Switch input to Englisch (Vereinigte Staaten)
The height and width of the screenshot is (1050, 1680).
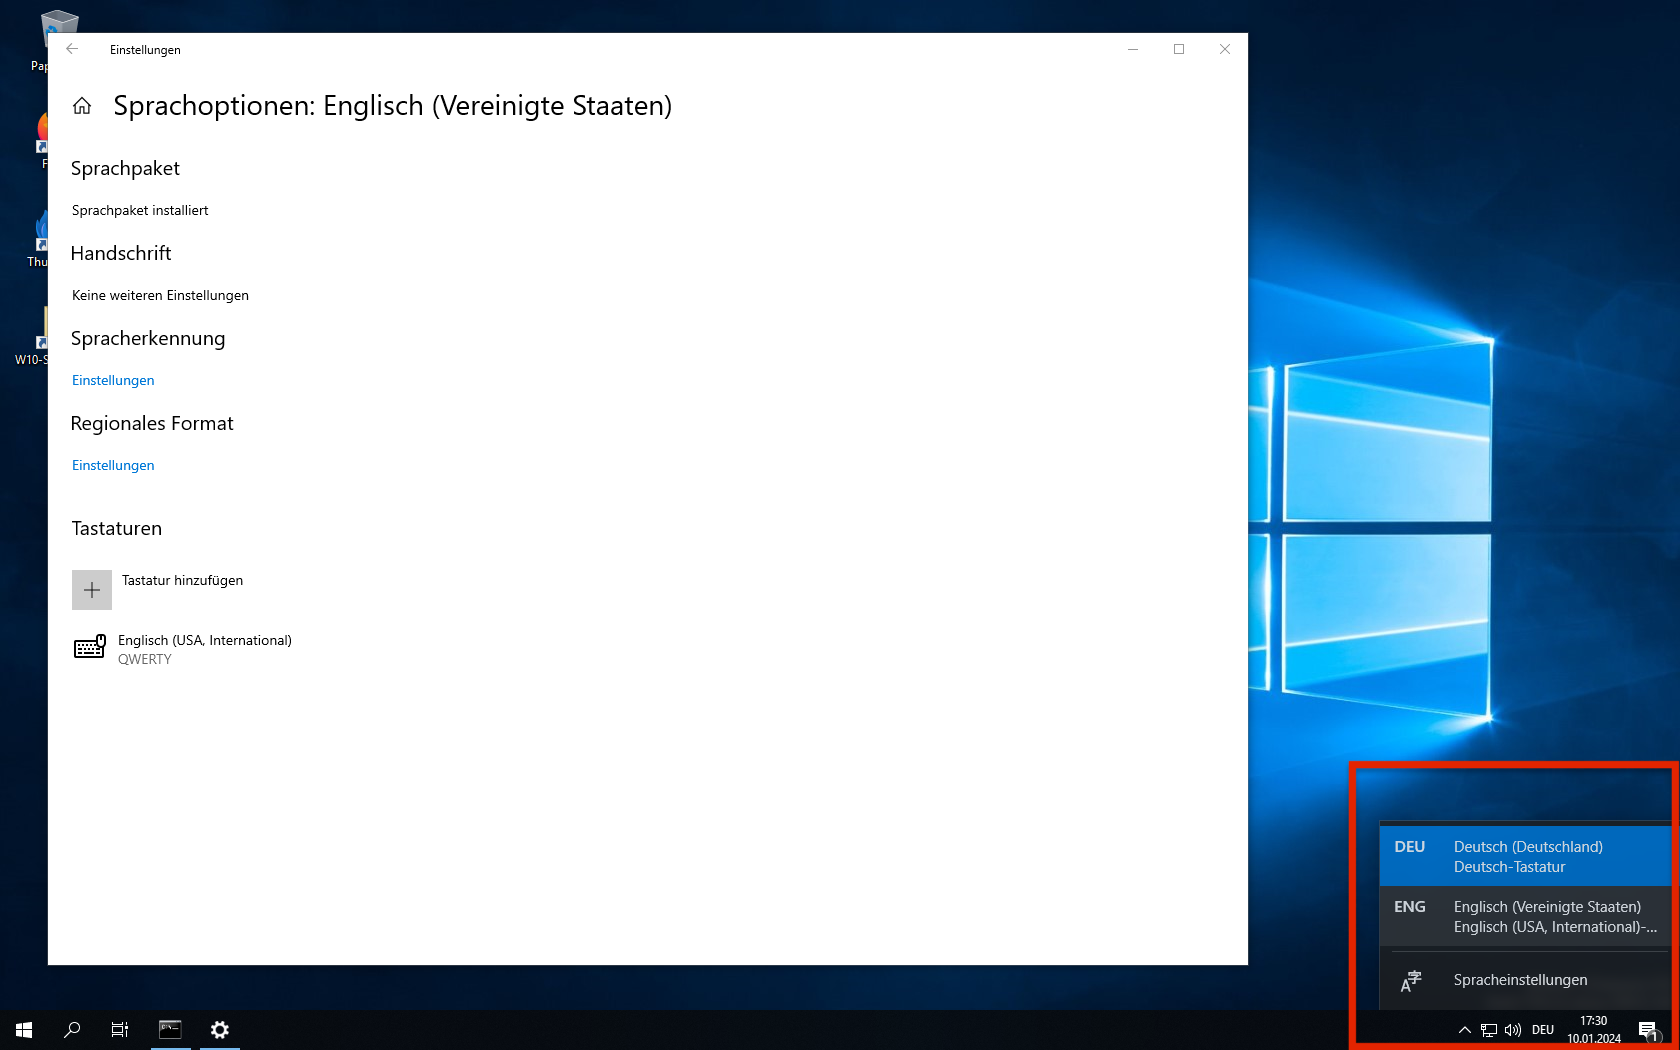pyautogui.click(x=1525, y=917)
